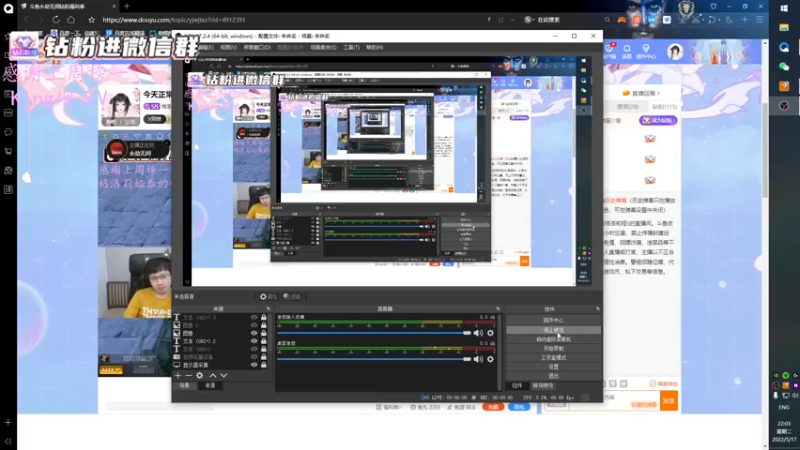Click the 停止推流 button

coord(553,330)
